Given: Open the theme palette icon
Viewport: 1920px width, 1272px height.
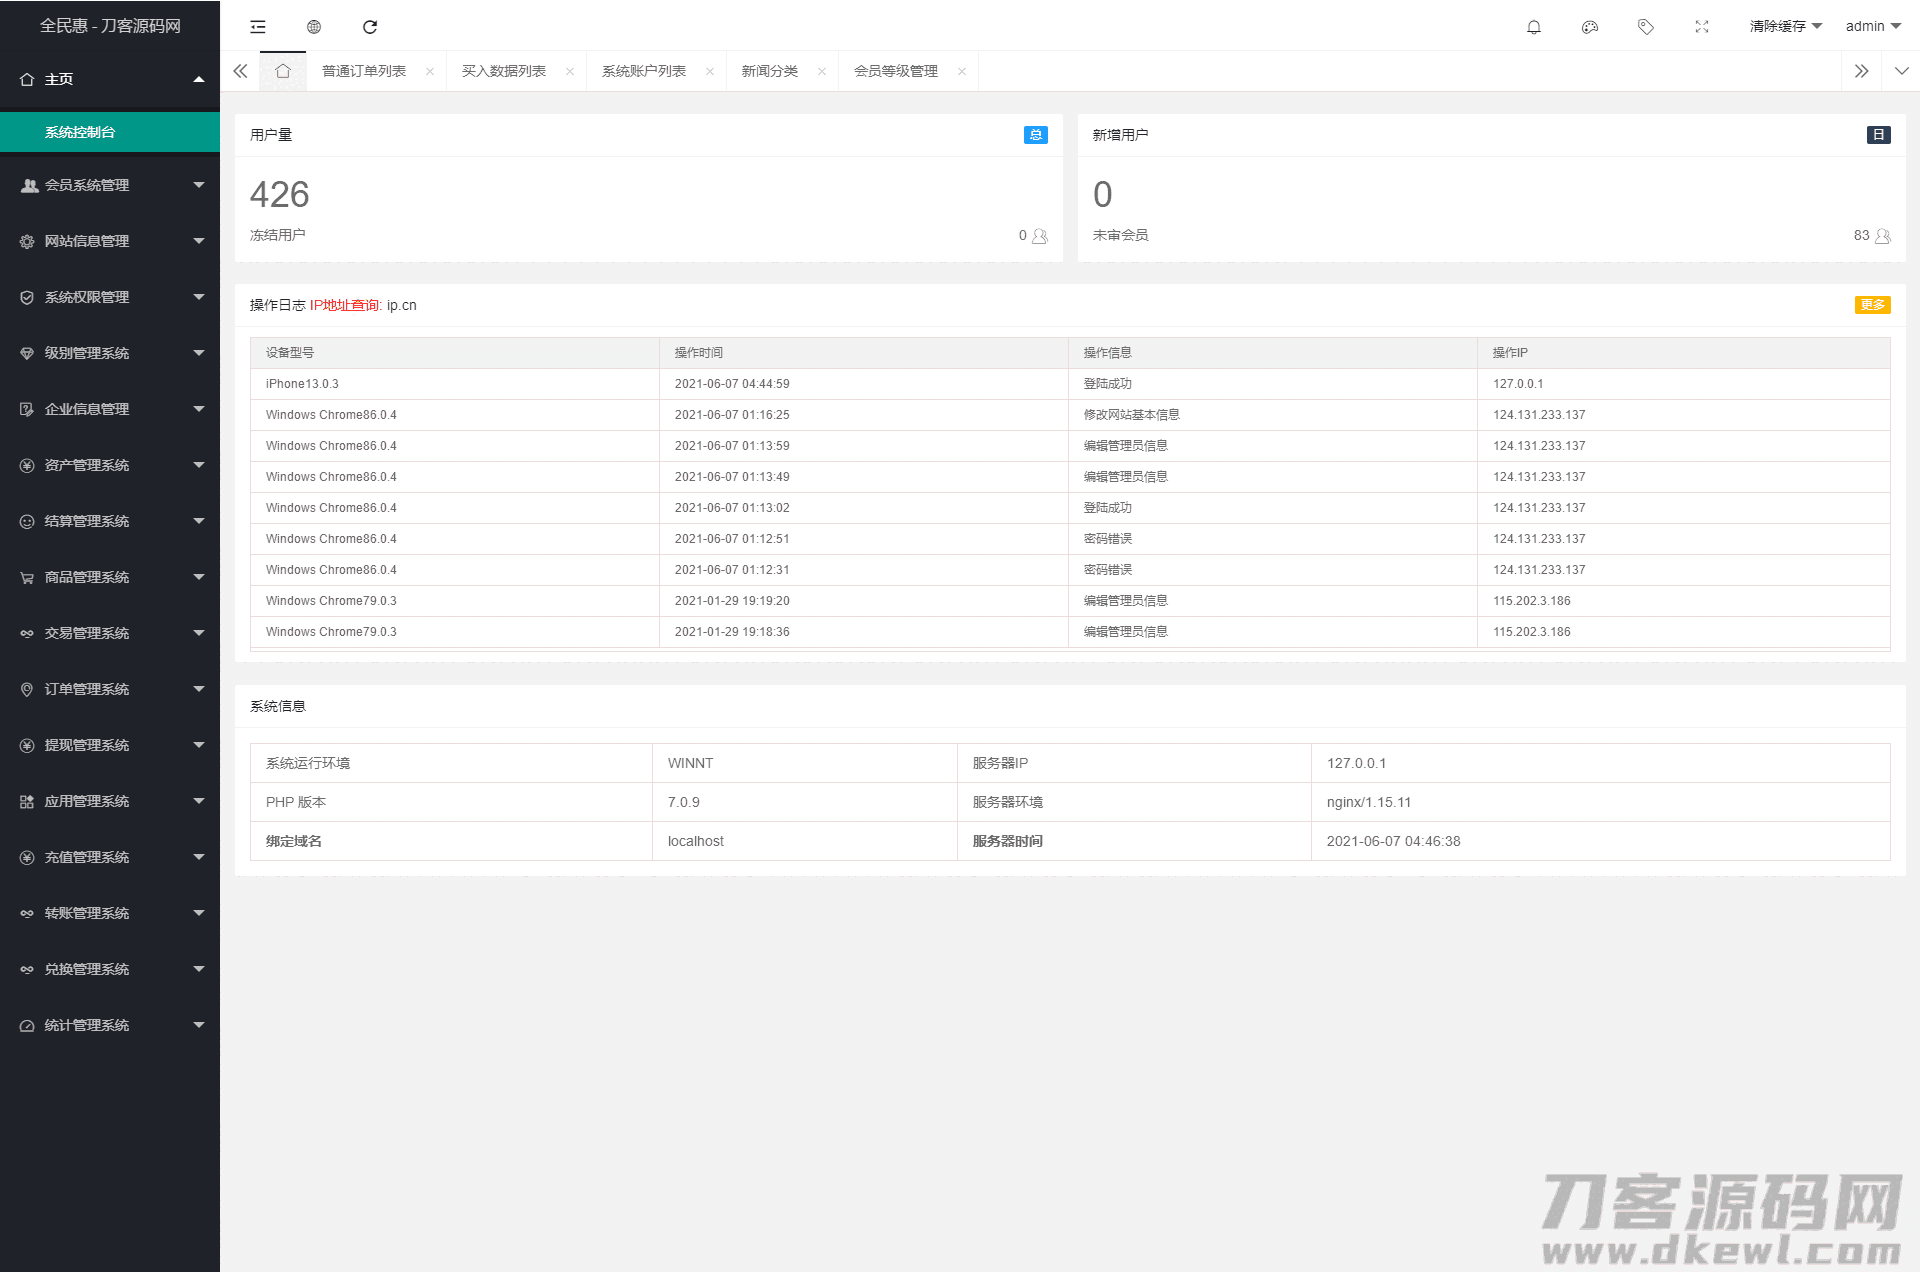Looking at the screenshot, I should [x=1590, y=27].
